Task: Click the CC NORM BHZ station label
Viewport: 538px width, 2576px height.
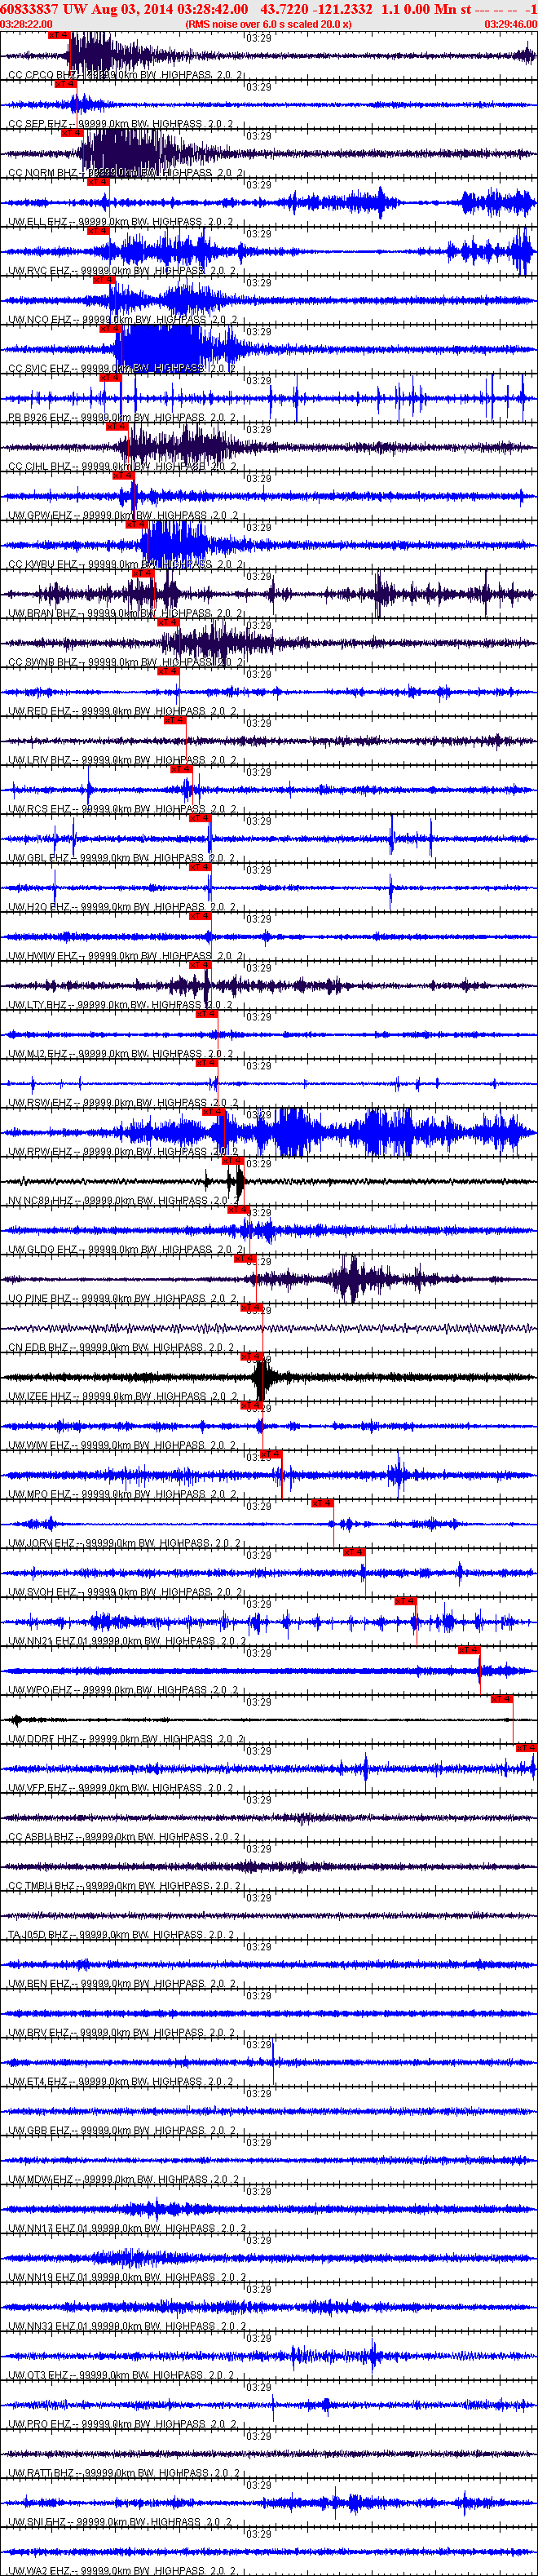Action: pyautogui.click(x=42, y=173)
